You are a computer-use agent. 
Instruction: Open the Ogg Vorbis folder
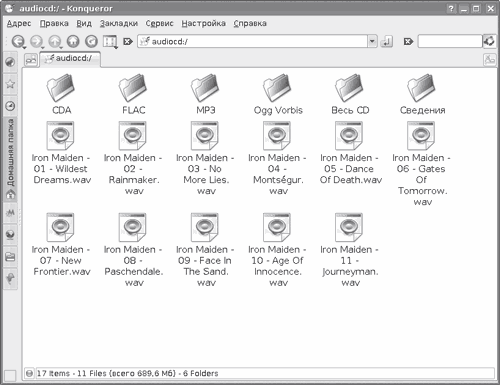[278, 94]
